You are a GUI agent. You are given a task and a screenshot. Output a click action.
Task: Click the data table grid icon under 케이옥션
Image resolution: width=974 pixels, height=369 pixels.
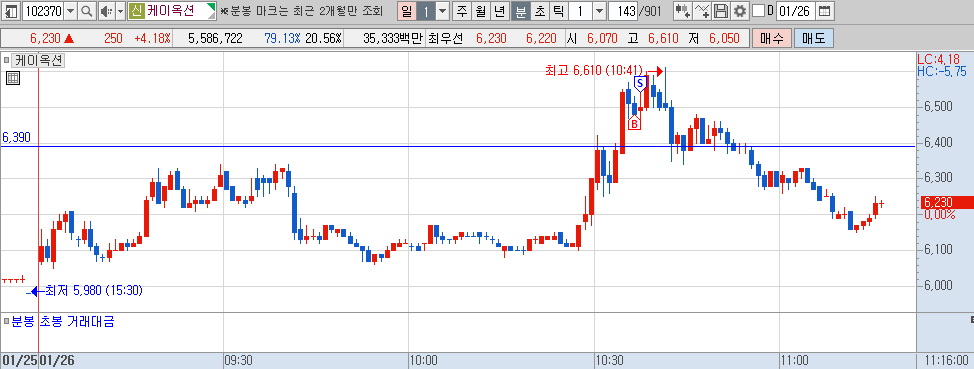[x=12, y=78]
